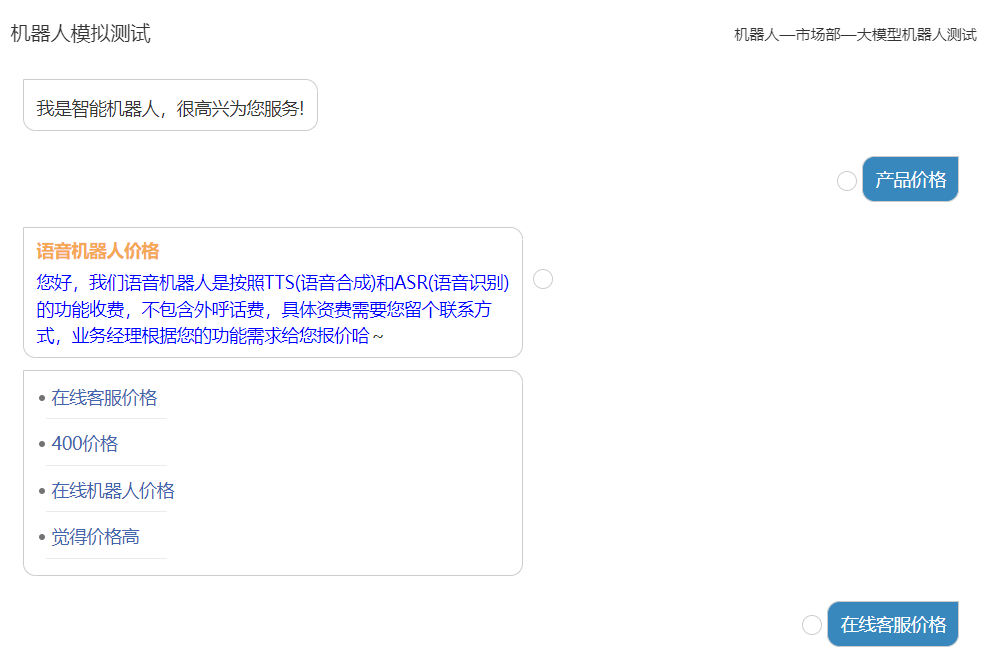The height and width of the screenshot is (657, 981).
Task: Click the blue 产品价格 message bubble
Action: click(x=910, y=180)
